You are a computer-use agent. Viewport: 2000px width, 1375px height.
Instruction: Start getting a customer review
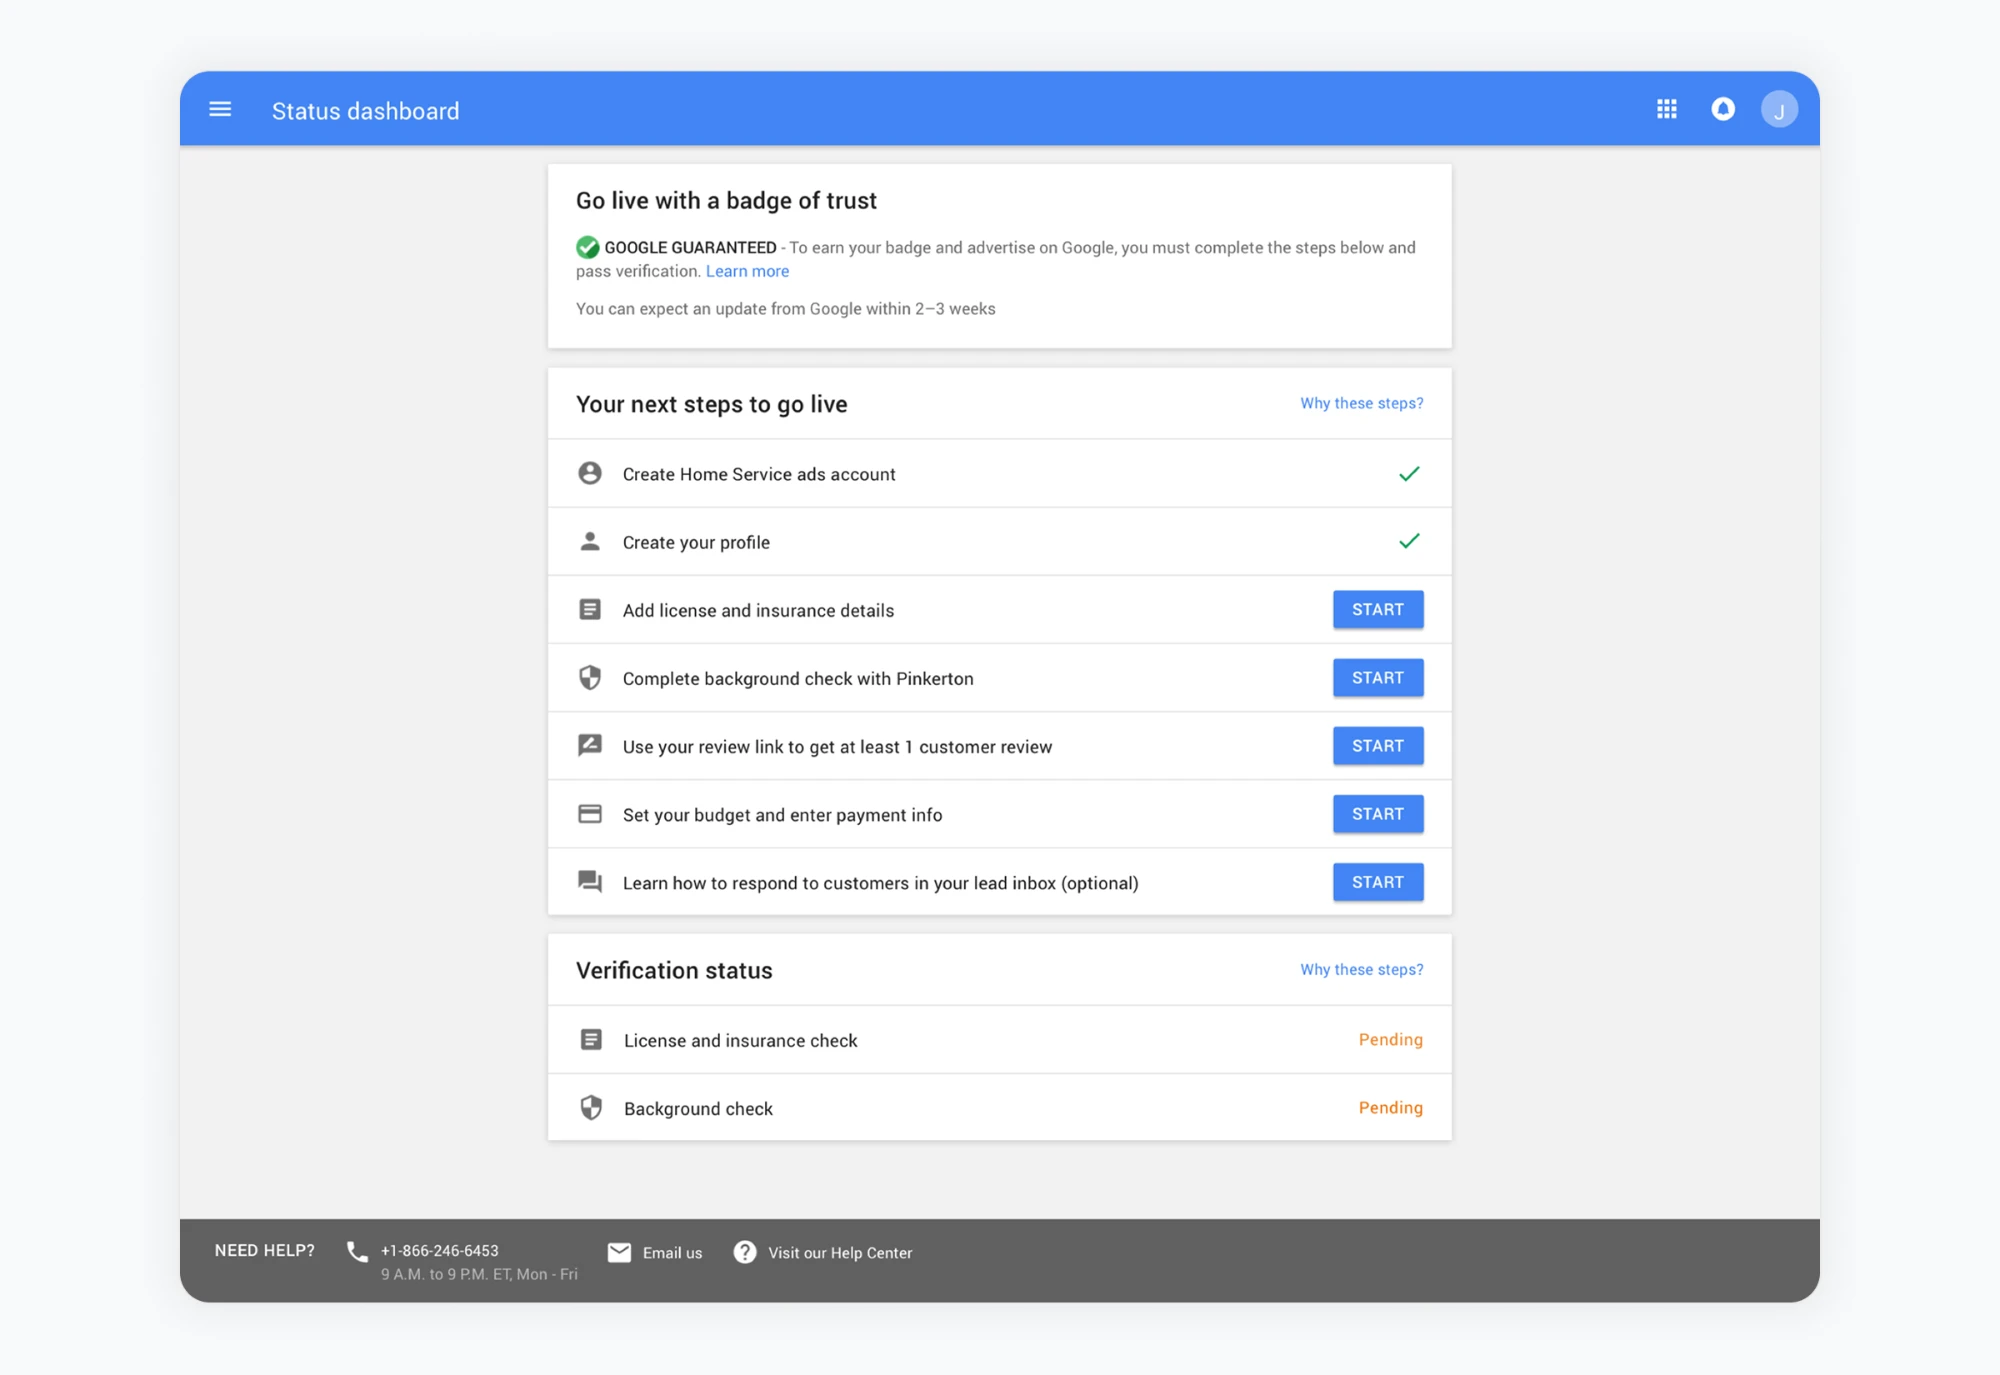(x=1378, y=745)
